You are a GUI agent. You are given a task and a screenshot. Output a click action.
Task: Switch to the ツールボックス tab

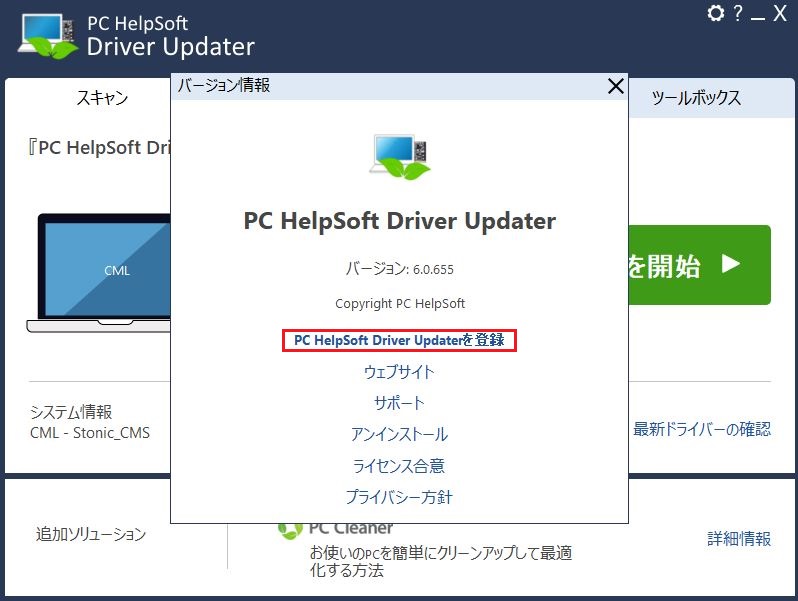(696, 98)
